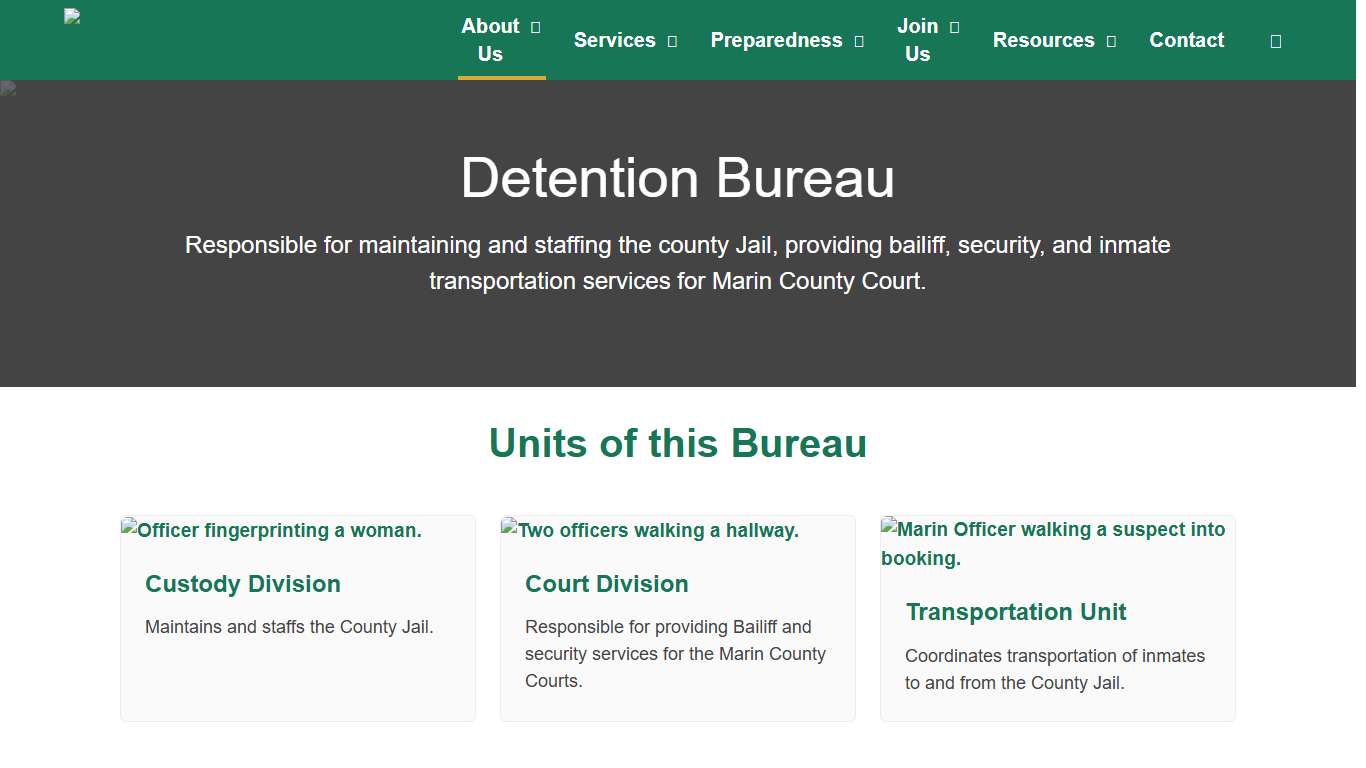Open the Custody Division heading link
1366x768 pixels.
tap(243, 584)
